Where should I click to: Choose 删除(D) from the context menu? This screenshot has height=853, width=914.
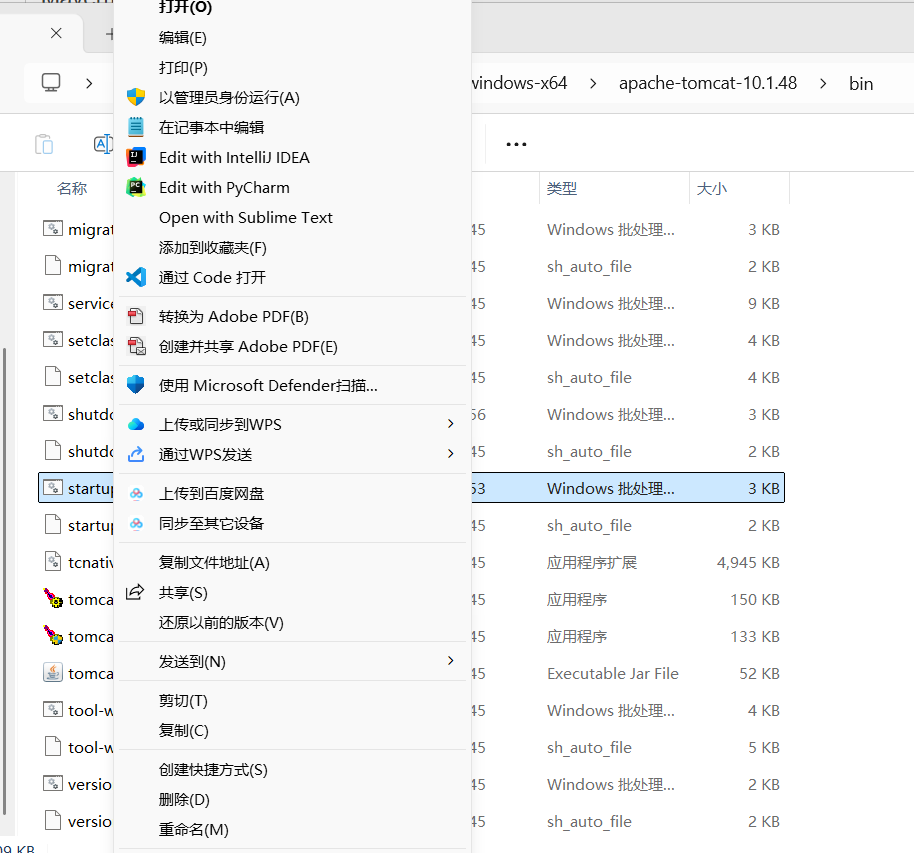click(x=292, y=799)
